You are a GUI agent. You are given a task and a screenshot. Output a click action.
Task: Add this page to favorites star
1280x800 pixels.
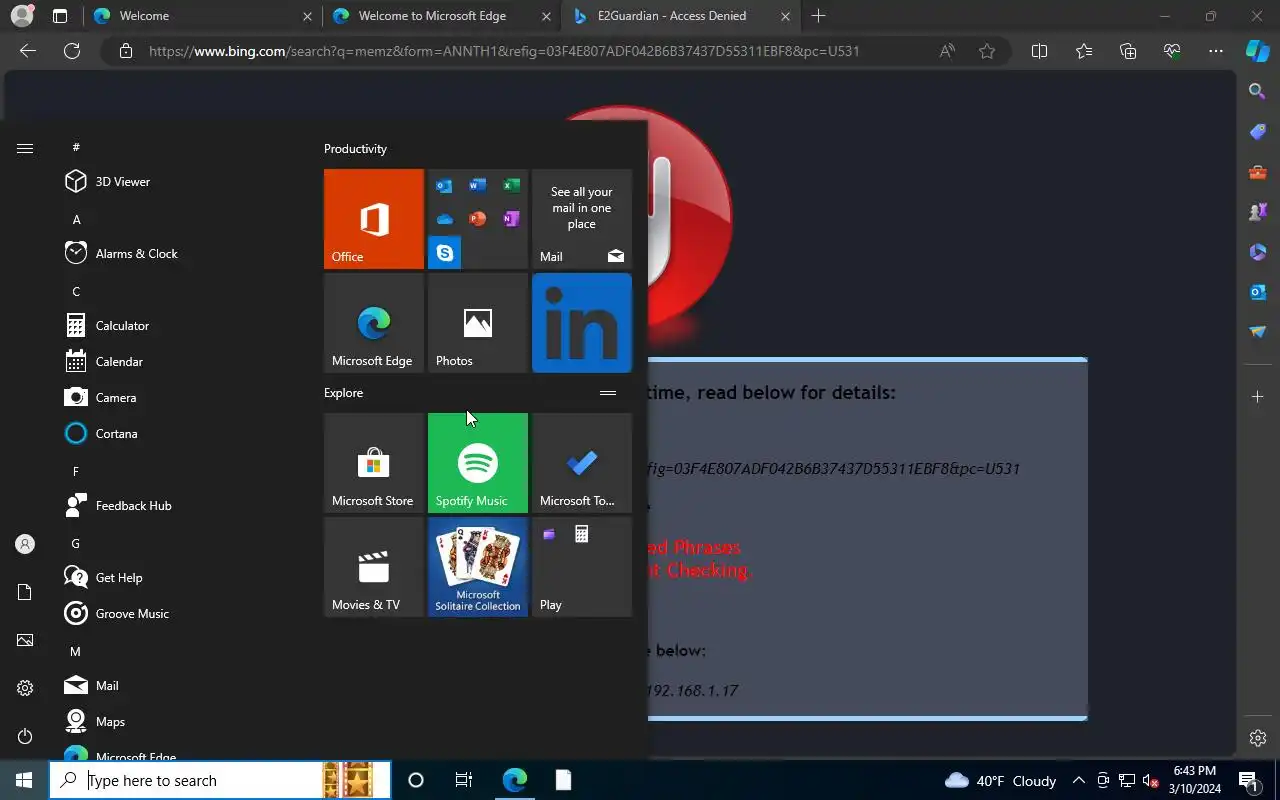(x=987, y=51)
